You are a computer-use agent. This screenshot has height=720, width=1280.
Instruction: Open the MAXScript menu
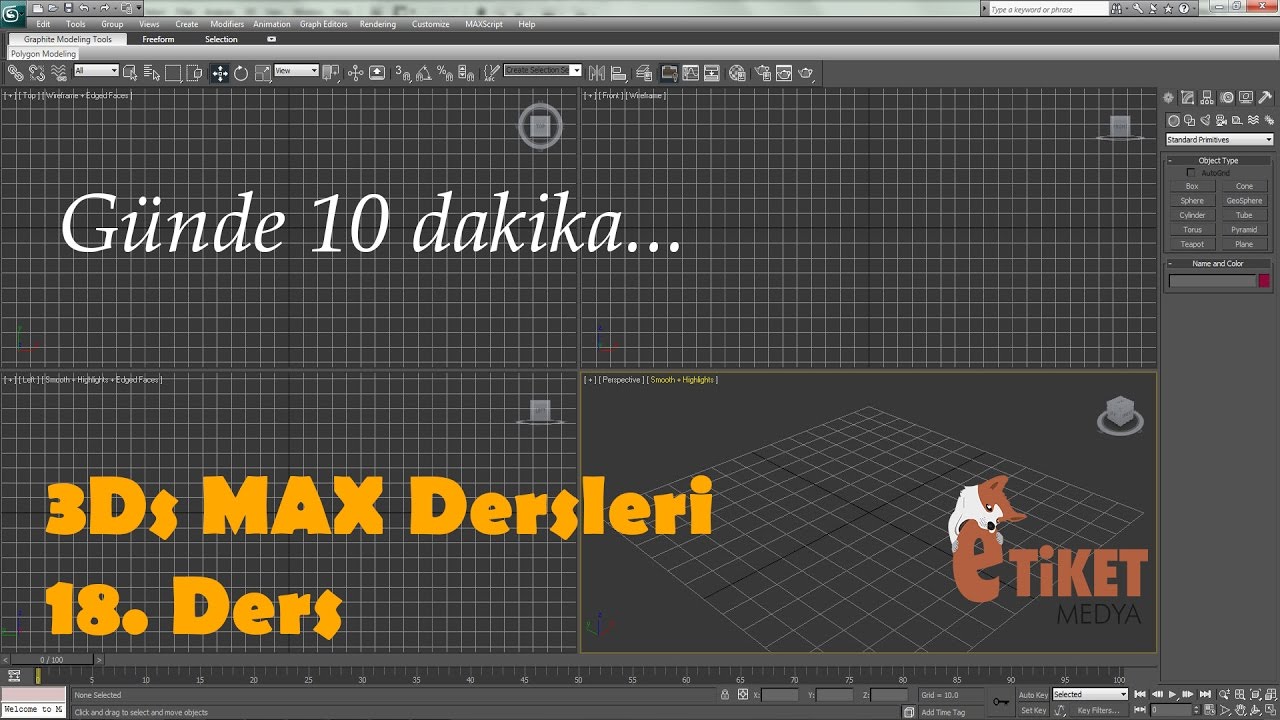point(484,24)
